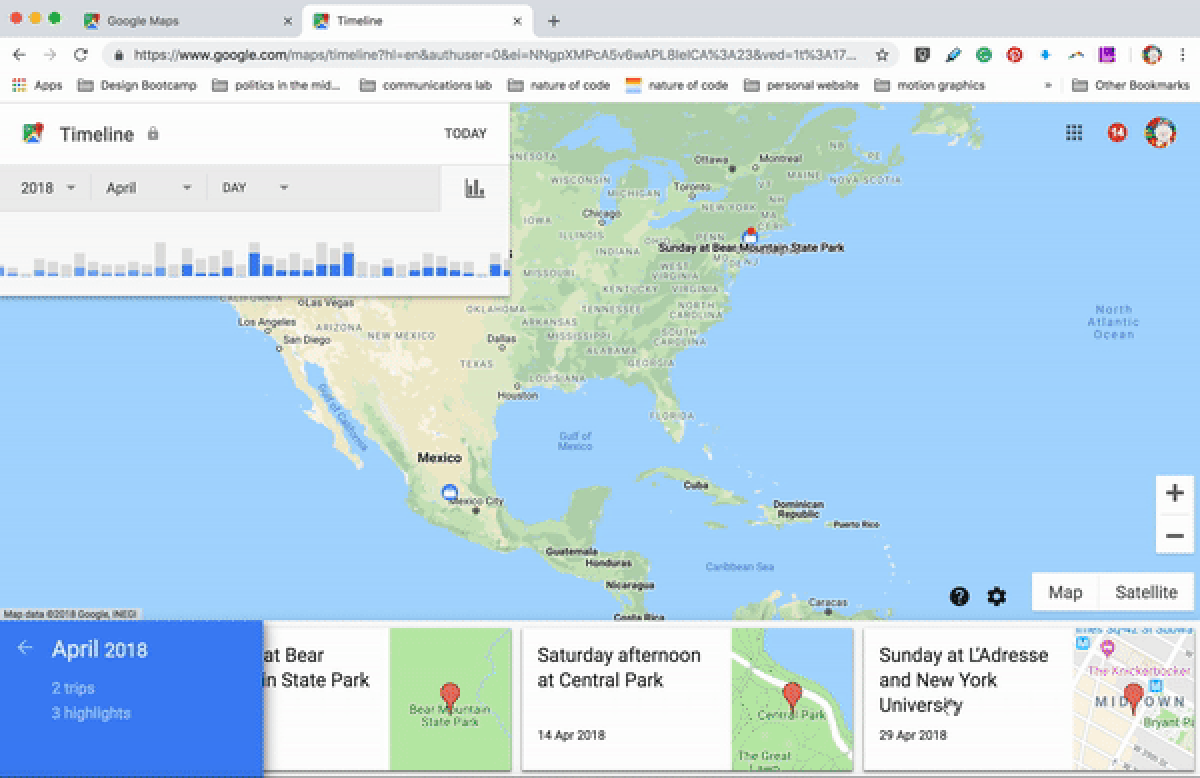Open the nature of code bookmark with colored icon
The width and height of the screenshot is (1200, 778).
(677, 85)
